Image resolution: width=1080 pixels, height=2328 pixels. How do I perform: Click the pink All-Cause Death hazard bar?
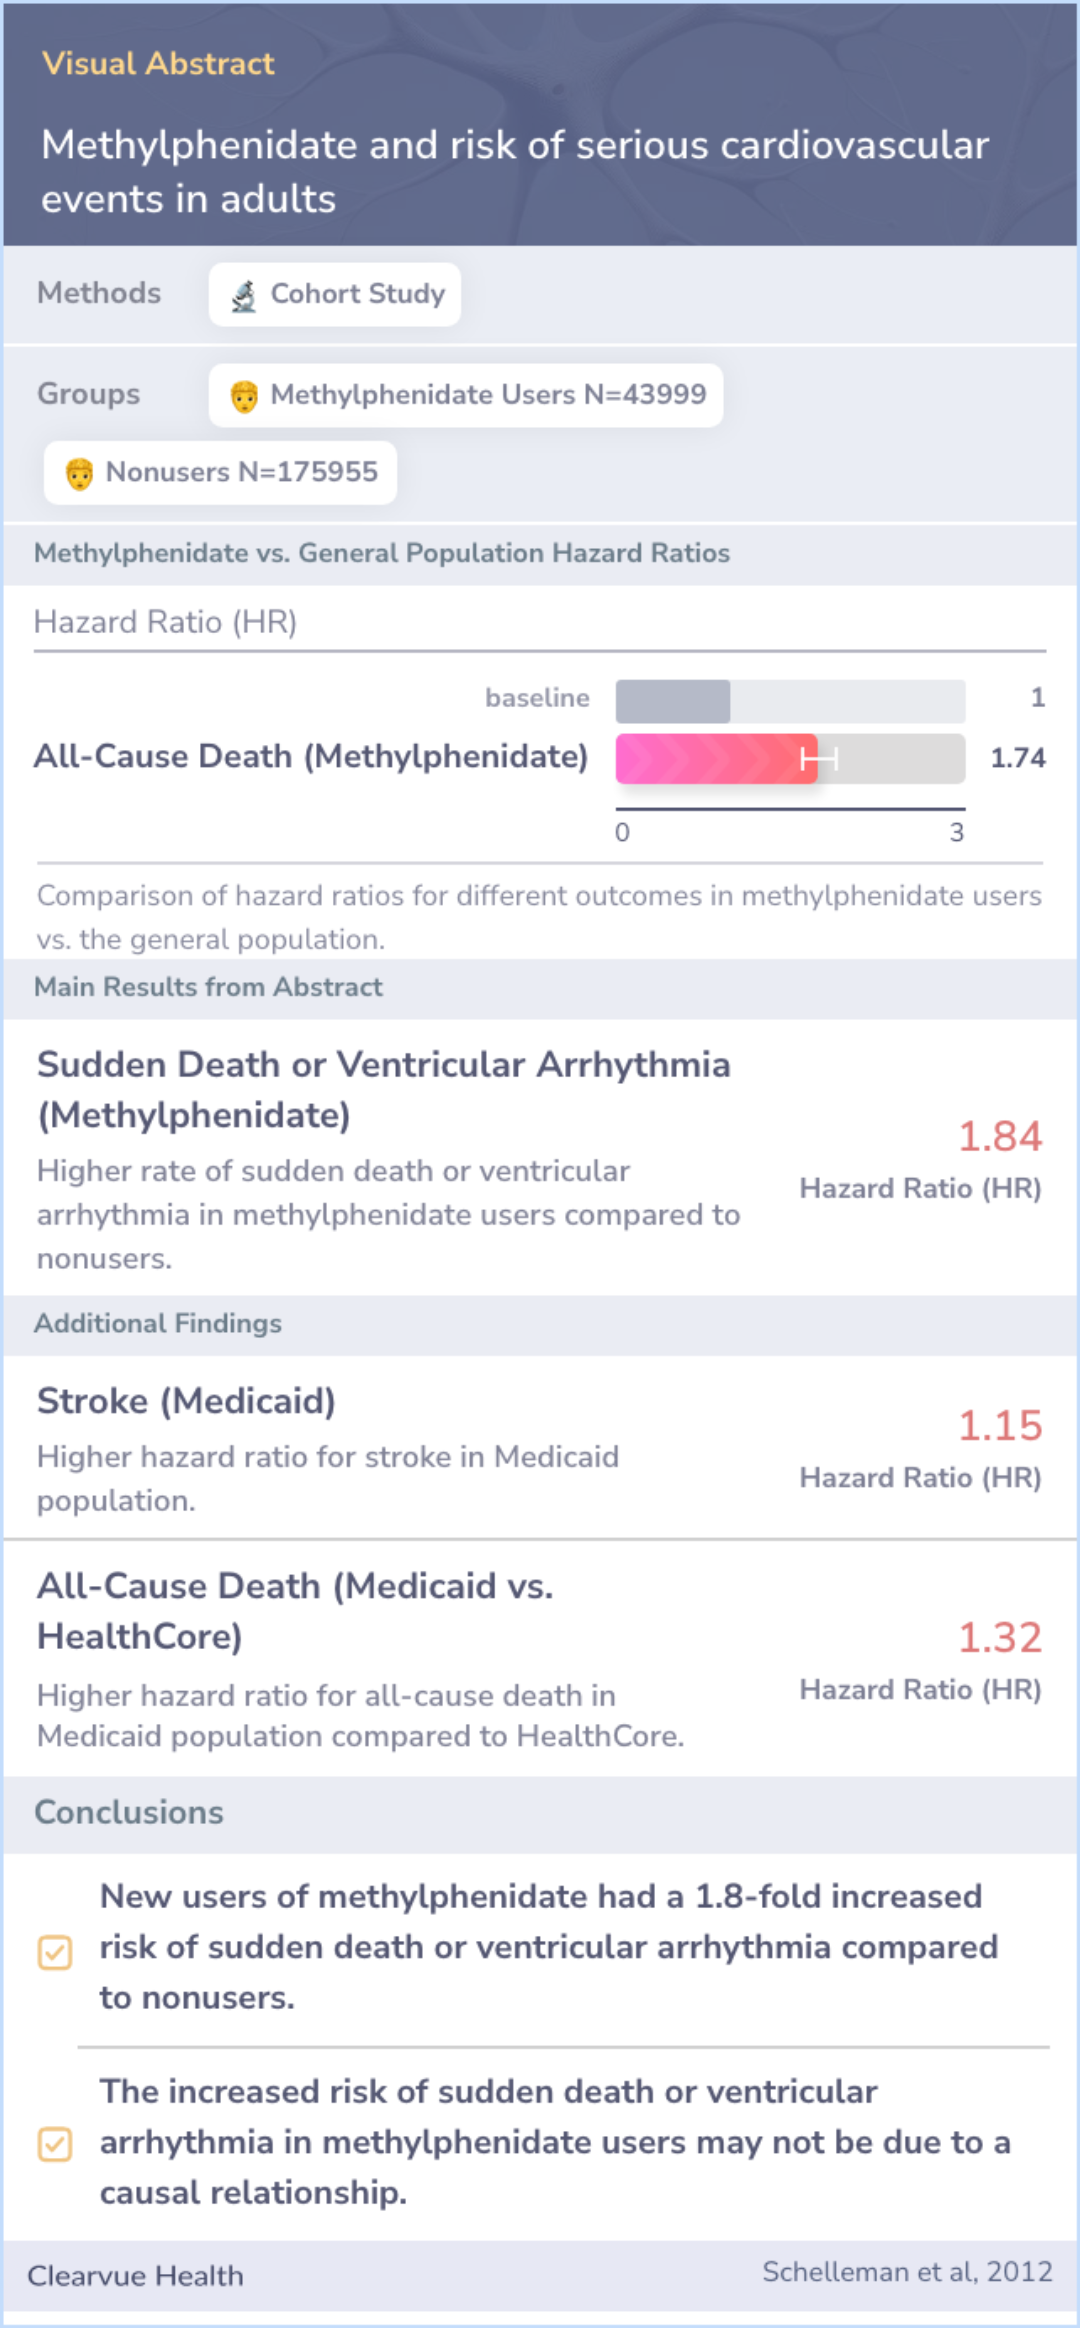point(716,759)
